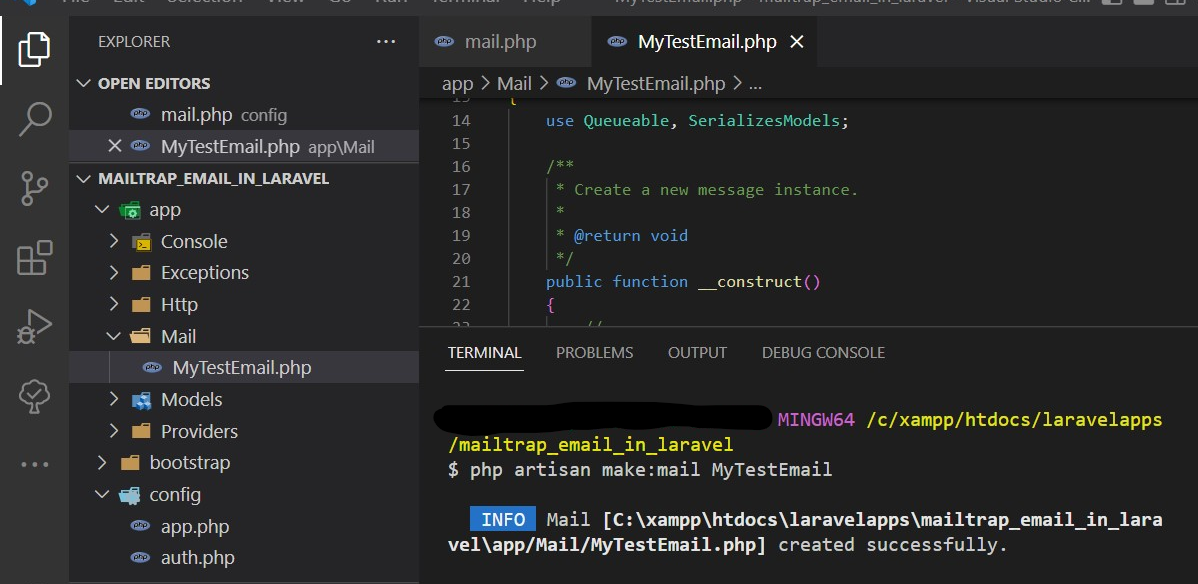This screenshot has width=1198, height=584.
Task: Click the Mail breadcrumb above the editor
Action: [513, 83]
